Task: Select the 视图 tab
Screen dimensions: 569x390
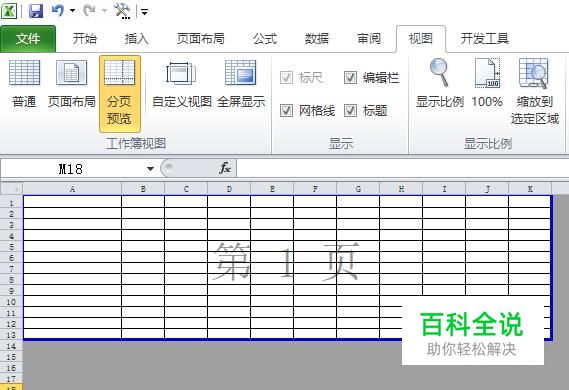Action: click(421, 38)
